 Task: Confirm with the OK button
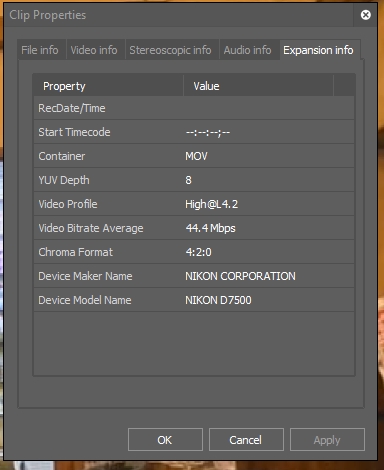click(x=165, y=440)
